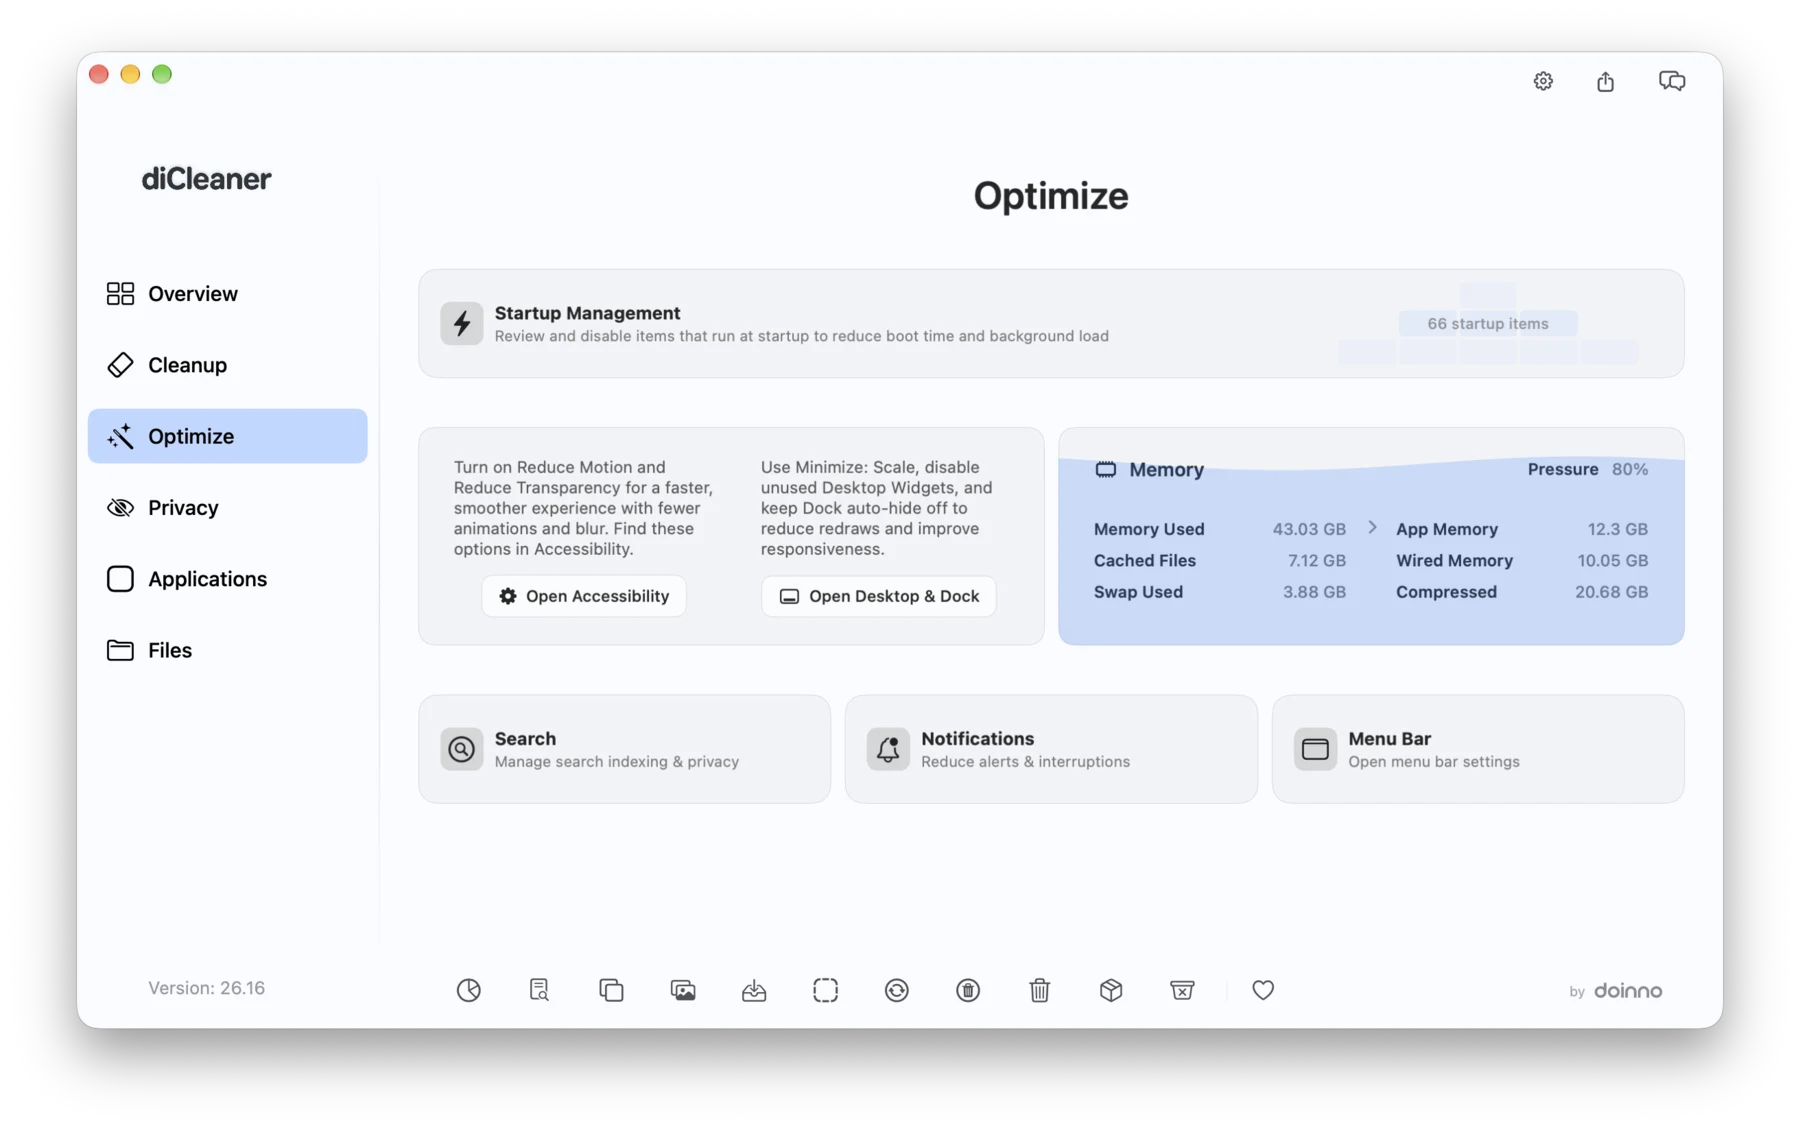
Task: Click the Compressed 20.68 GB value
Action: tap(1611, 592)
